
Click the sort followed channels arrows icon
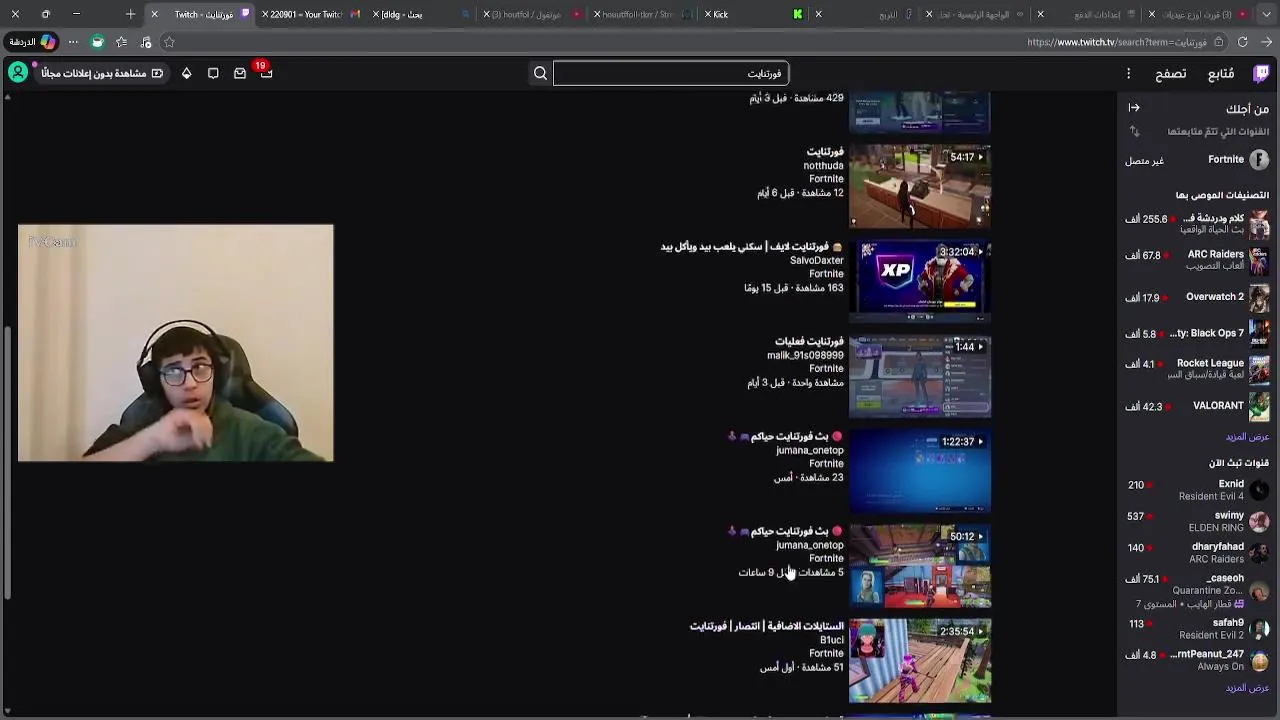pos(1134,131)
